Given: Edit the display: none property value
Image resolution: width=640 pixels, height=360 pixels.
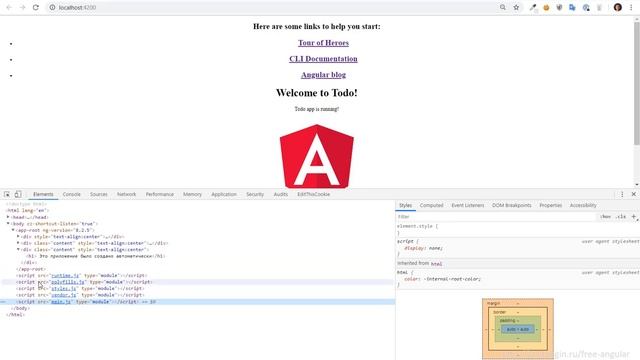Looking at the screenshot, I should pos(435,248).
